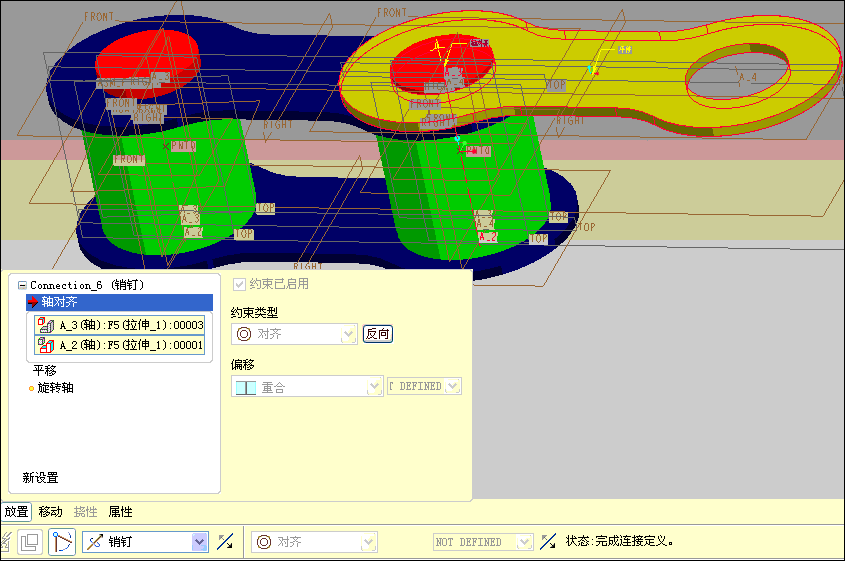Open the disabled 挠性 tab
The width and height of the screenshot is (845, 561).
[x=85, y=511]
